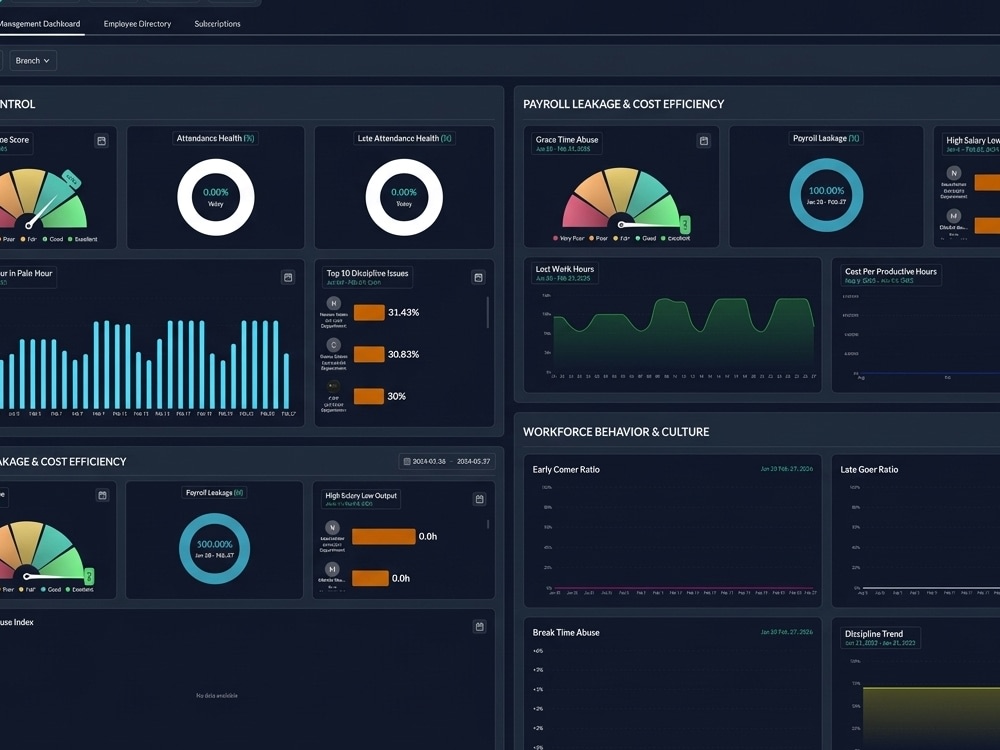Click the High Salary Low Output scrollbar
1000x750 pixels.
pyautogui.click(x=489, y=524)
